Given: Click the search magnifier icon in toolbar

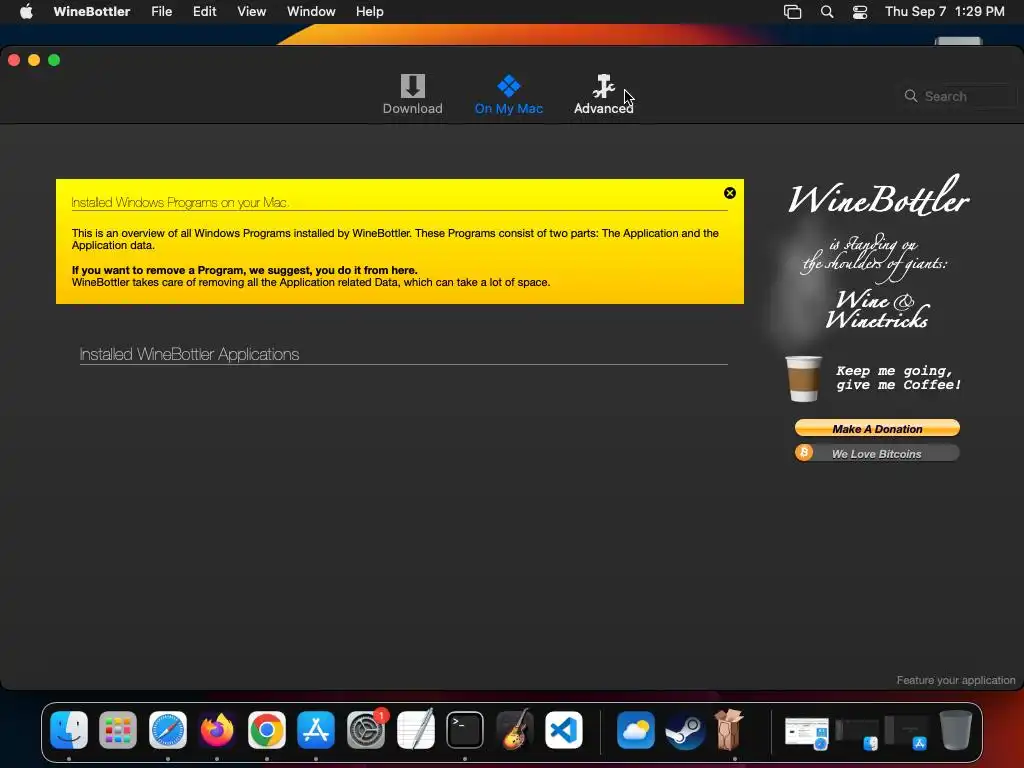Looking at the screenshot, I should (910, 96).
